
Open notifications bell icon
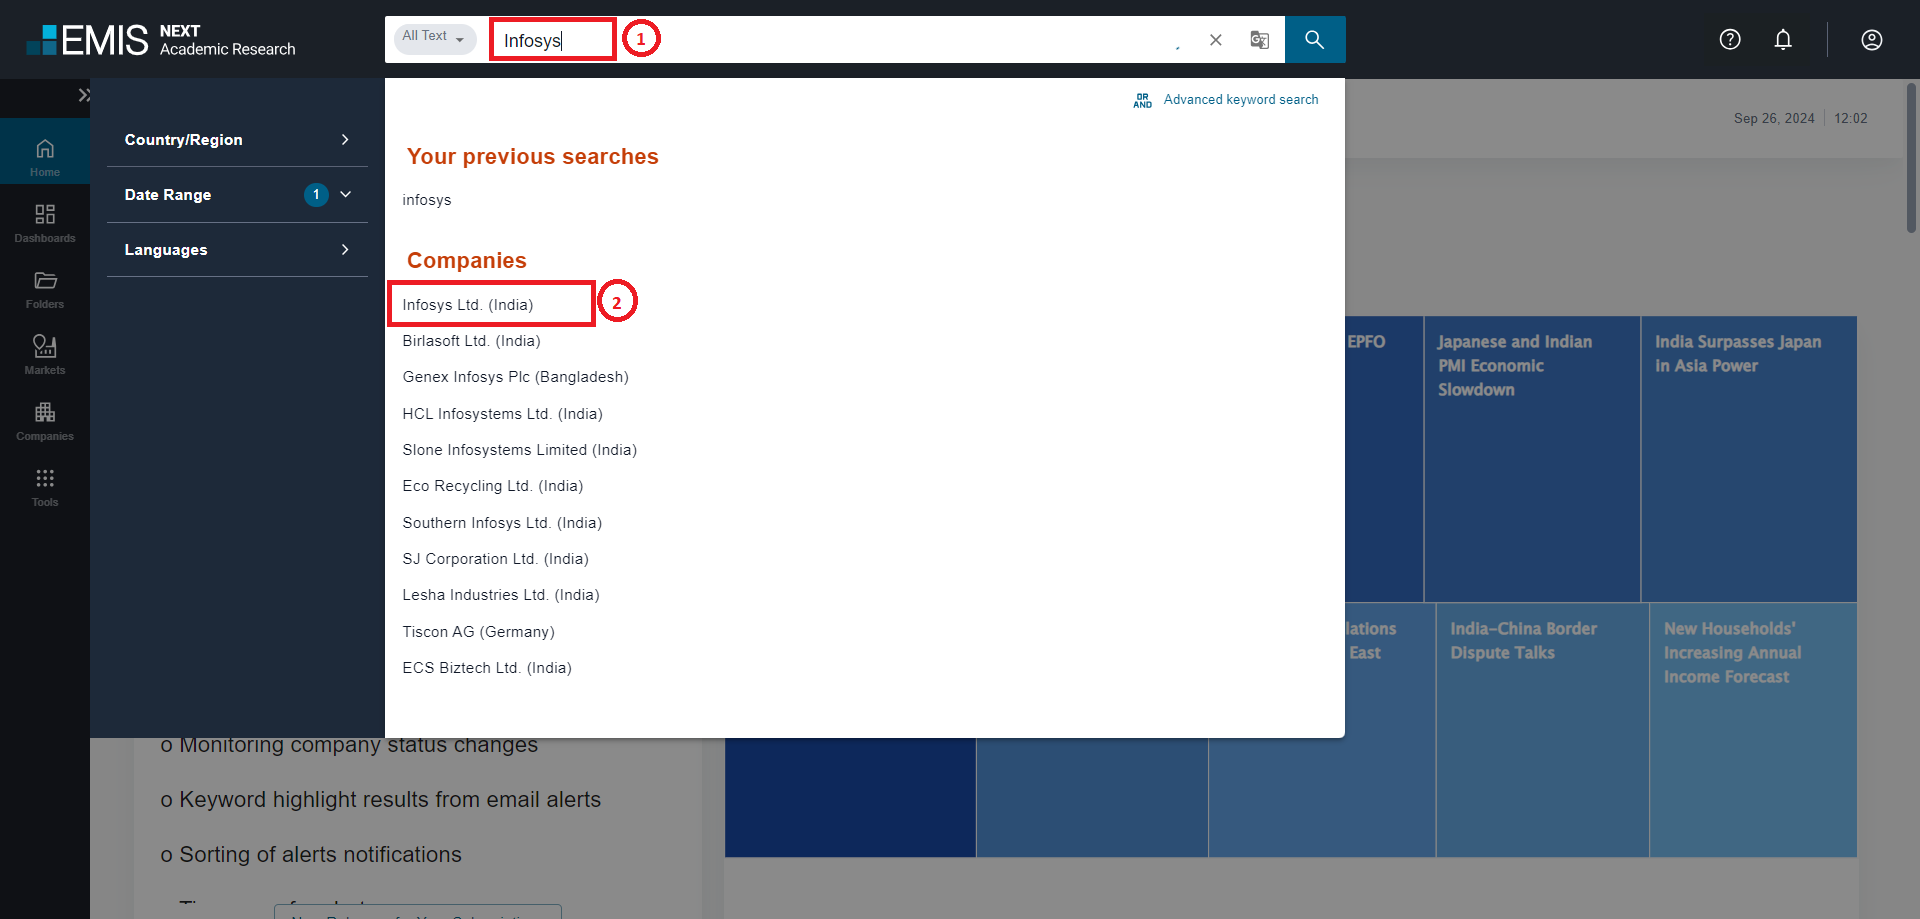(x=1783, y=39)
